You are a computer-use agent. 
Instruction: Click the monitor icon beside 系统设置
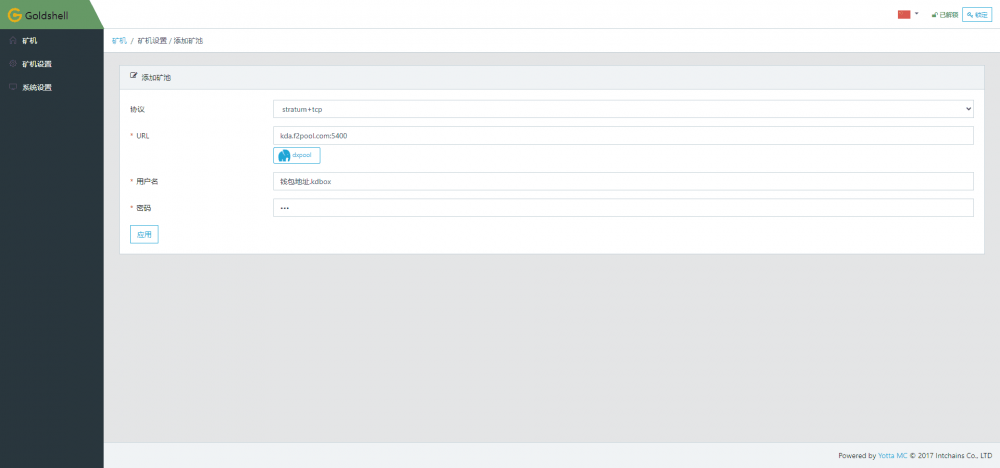[x=13, y=87]
